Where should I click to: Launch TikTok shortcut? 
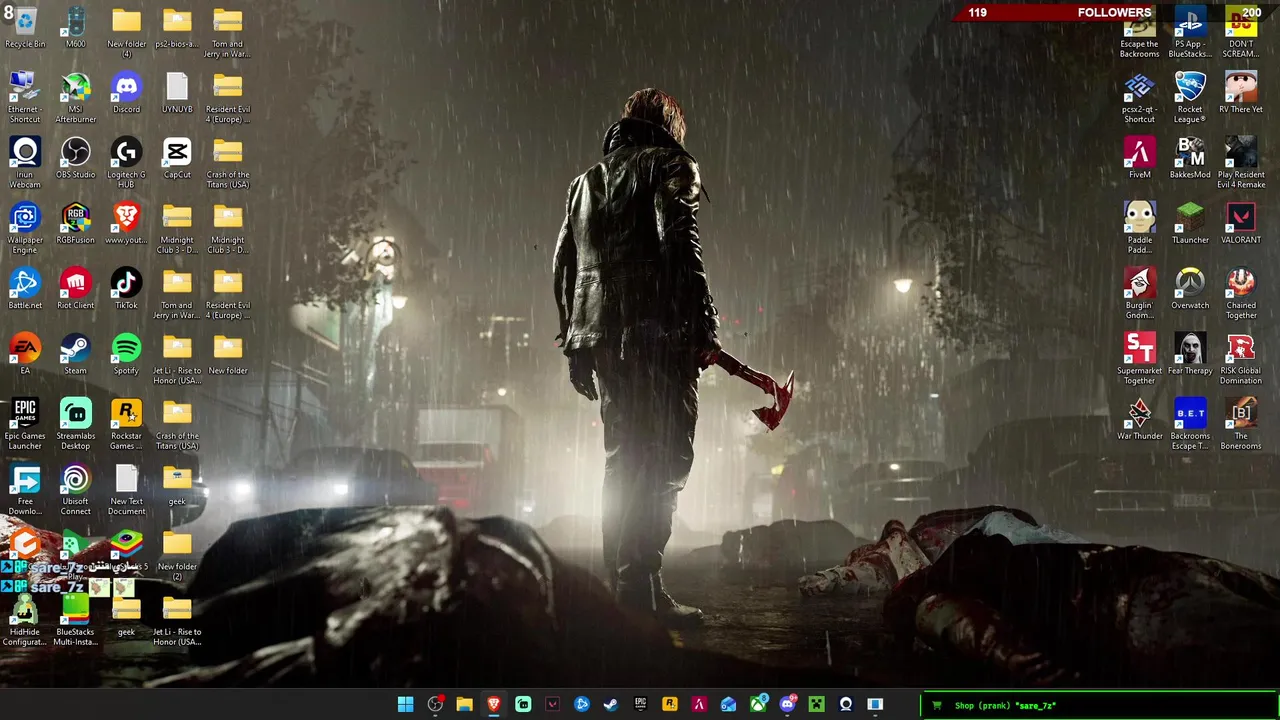[x=126, y=289]
